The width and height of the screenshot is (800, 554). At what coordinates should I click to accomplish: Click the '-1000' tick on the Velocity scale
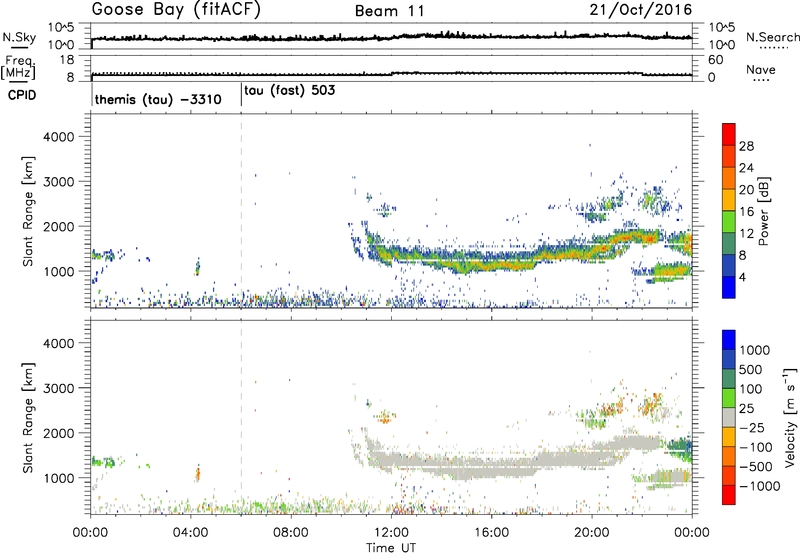click(759, 486)
